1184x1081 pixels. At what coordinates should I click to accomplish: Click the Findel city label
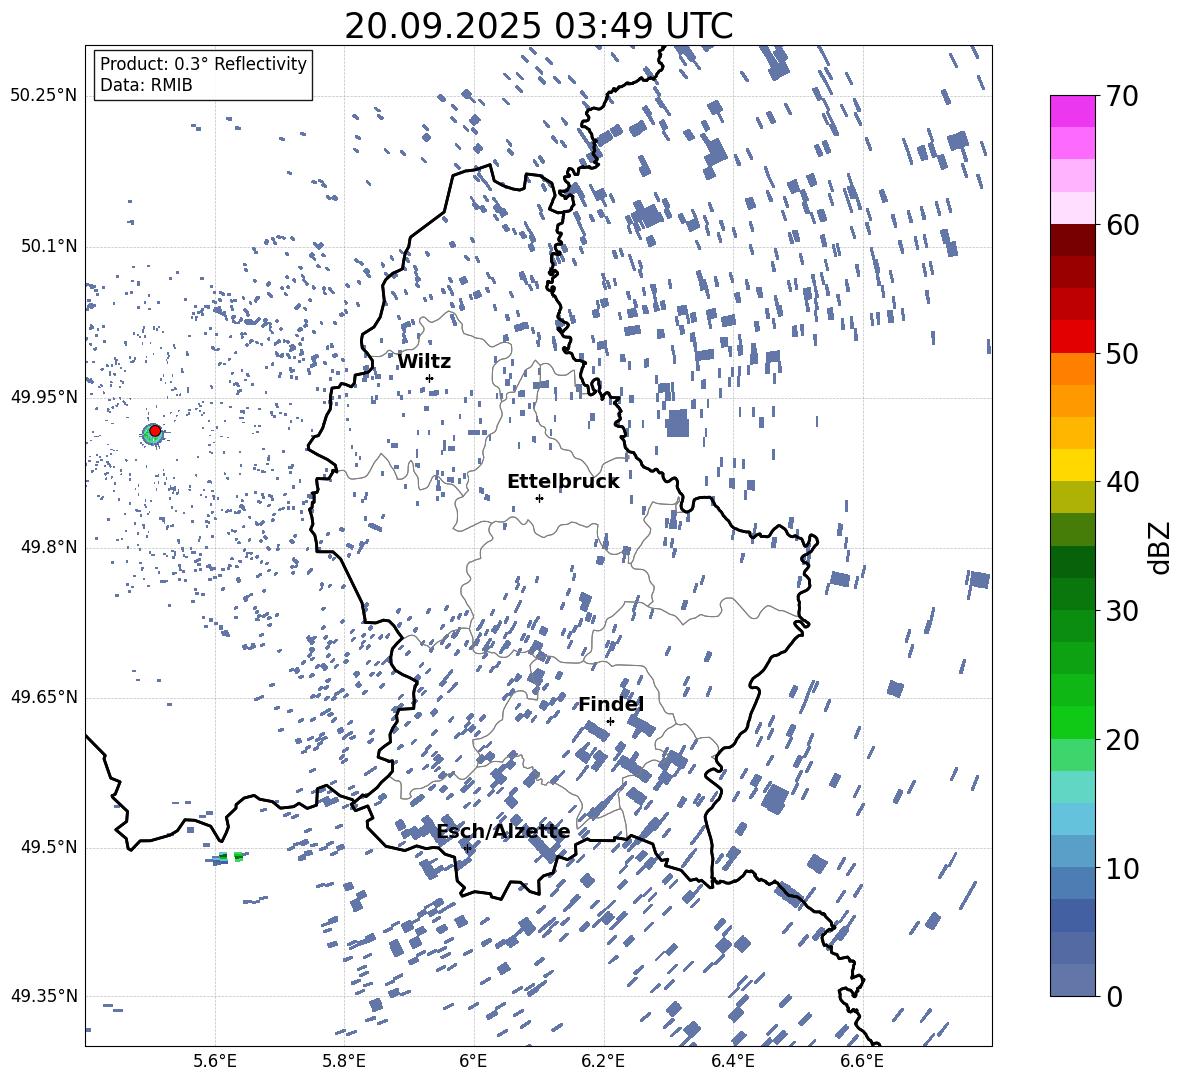pyautogui.click(x=611, y=704)
